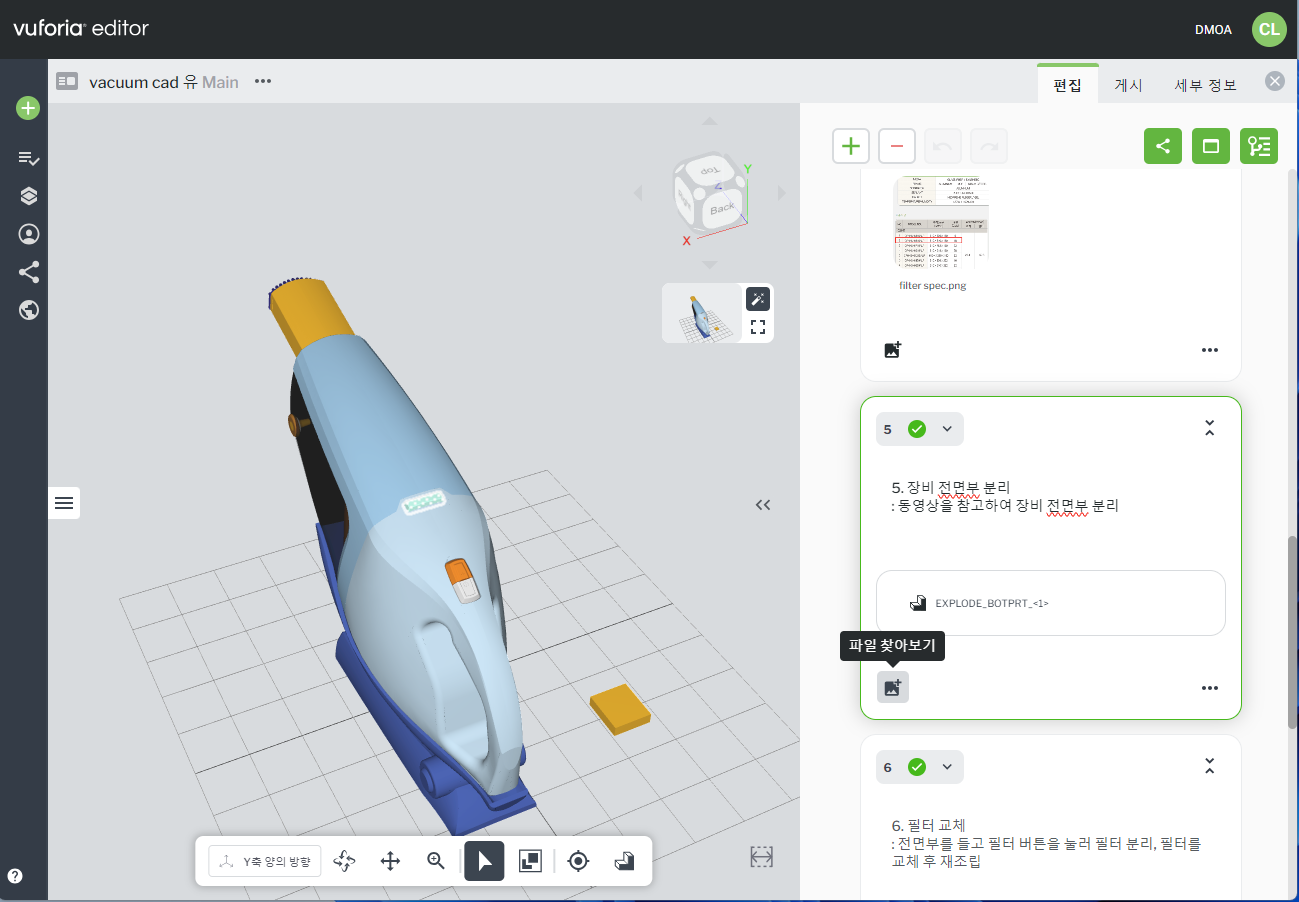
Task: Open the step 5 dropdown chevron
Action: [947, 429]
